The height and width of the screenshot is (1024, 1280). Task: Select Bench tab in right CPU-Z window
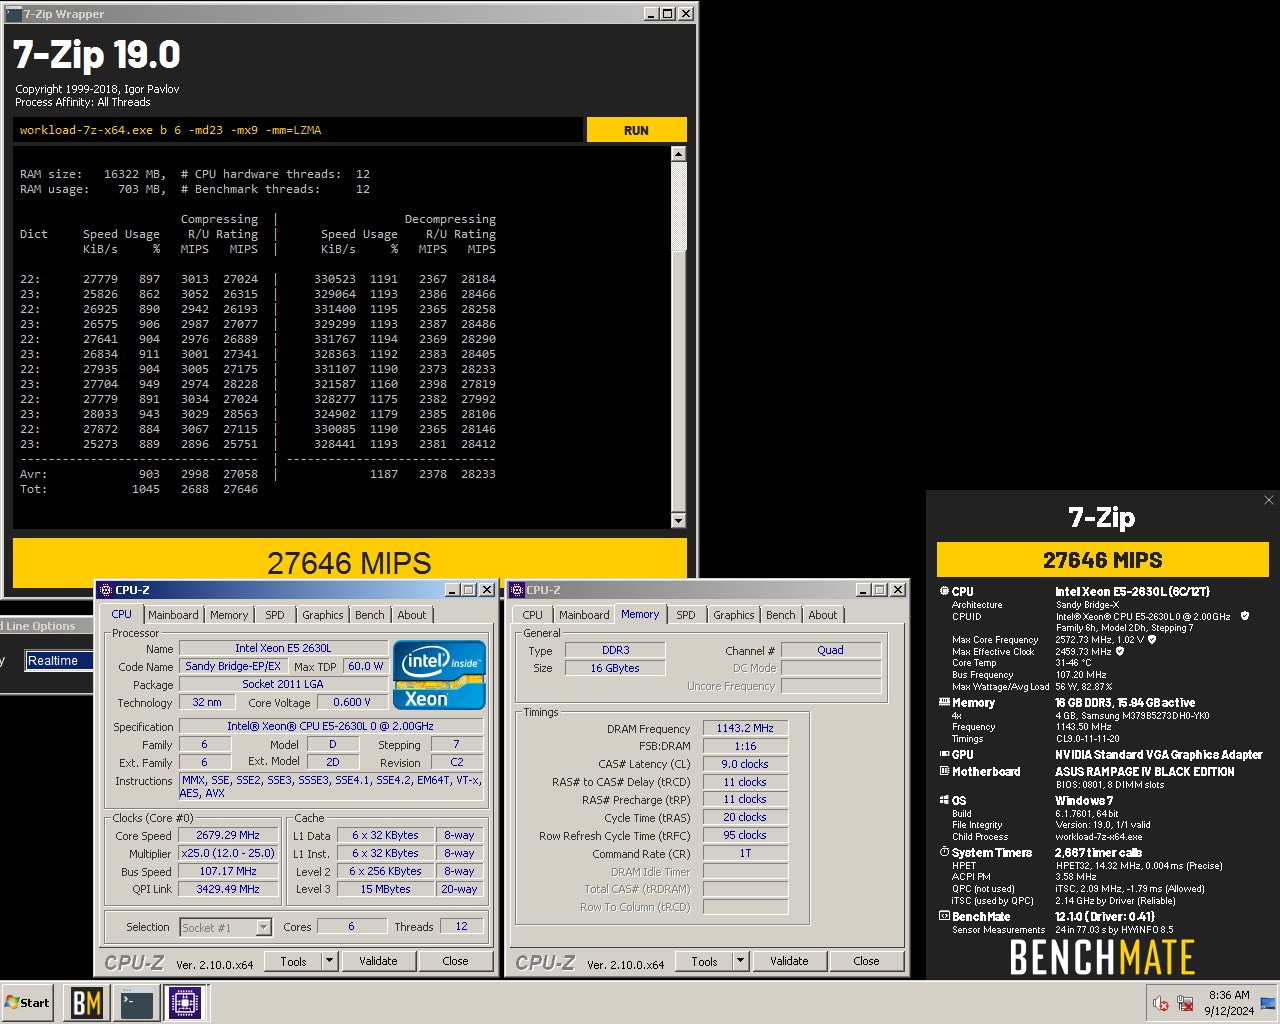[781, 615]
